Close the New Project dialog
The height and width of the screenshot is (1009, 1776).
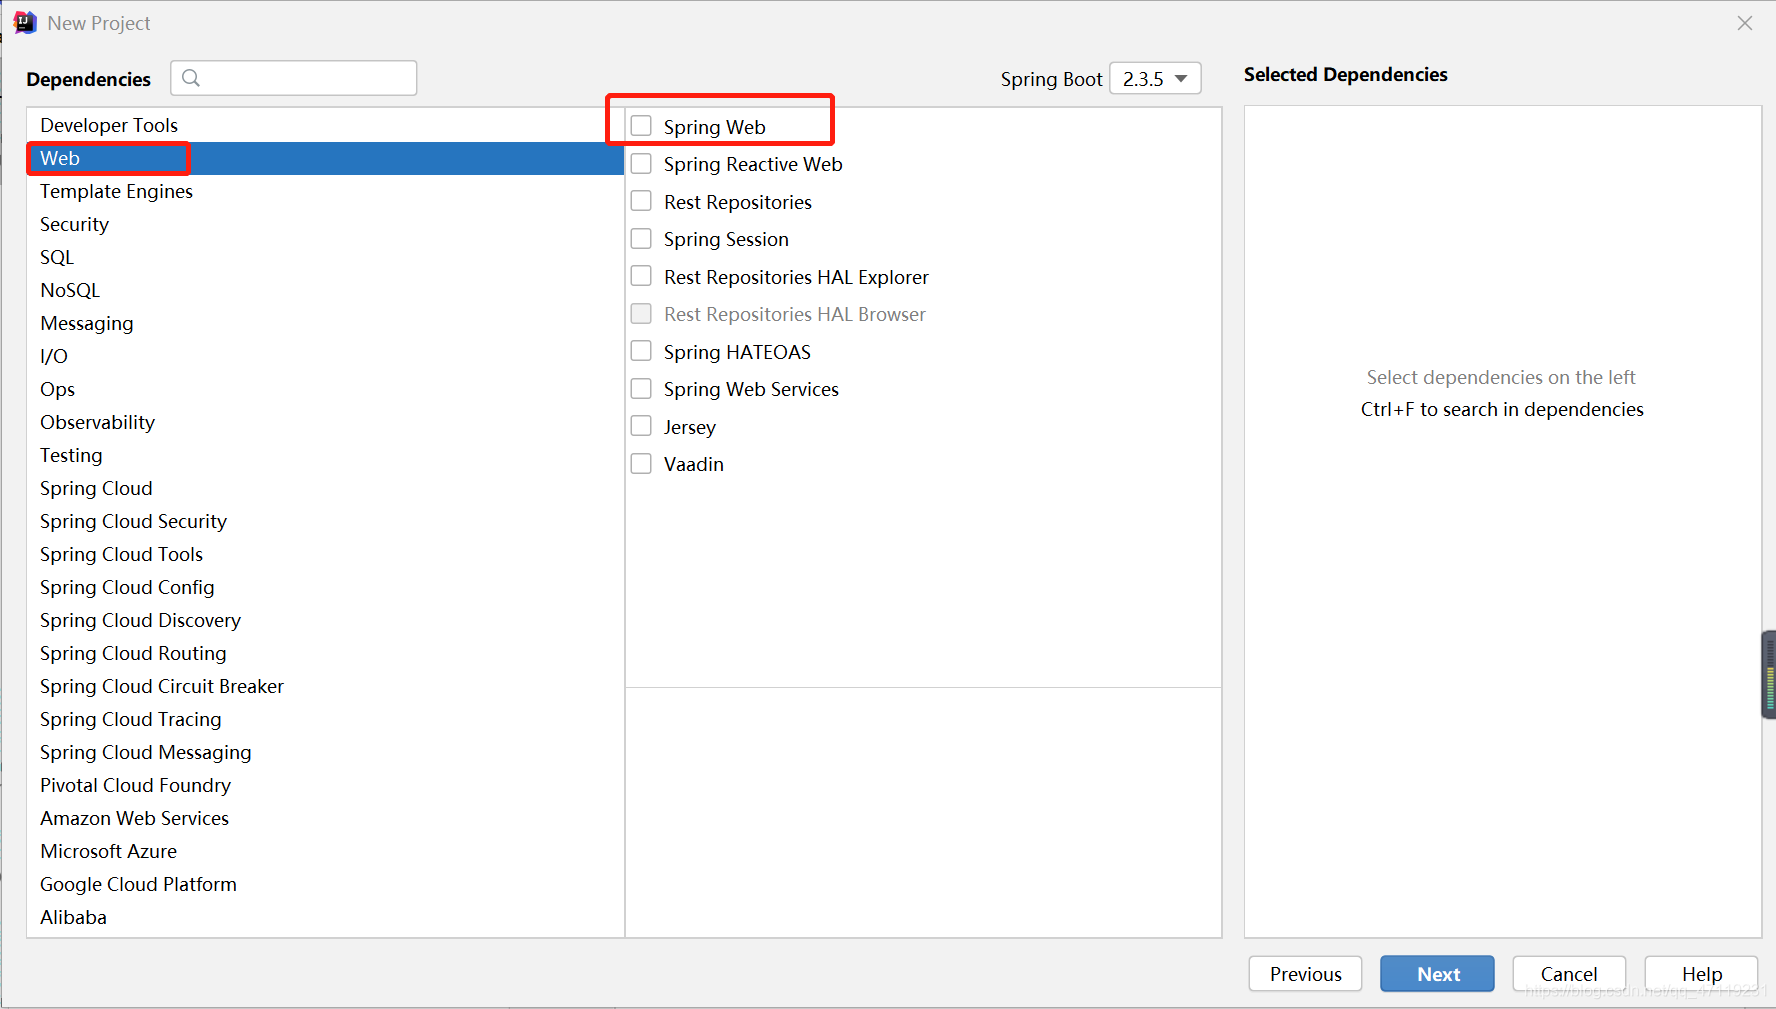[1745, 23]
